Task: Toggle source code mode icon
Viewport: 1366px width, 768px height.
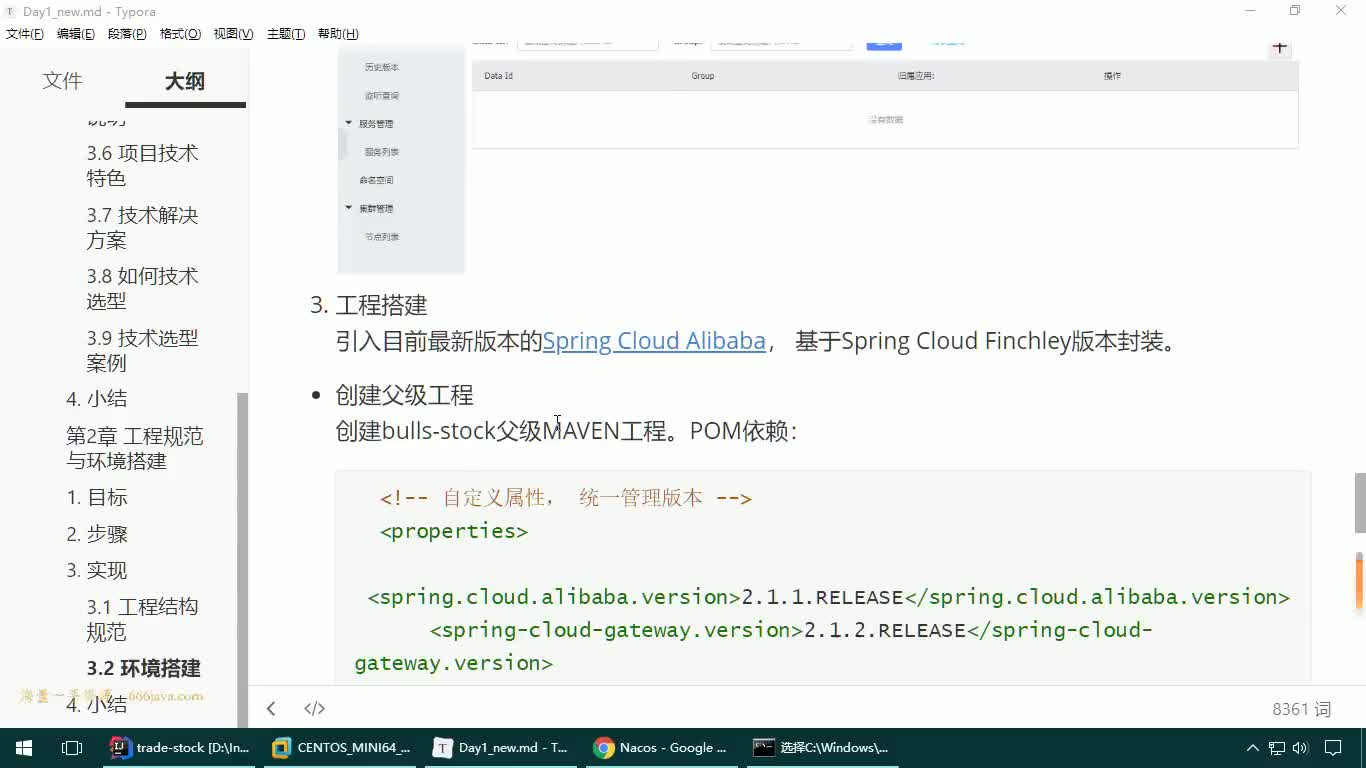Action: click(x=314, y=708)
